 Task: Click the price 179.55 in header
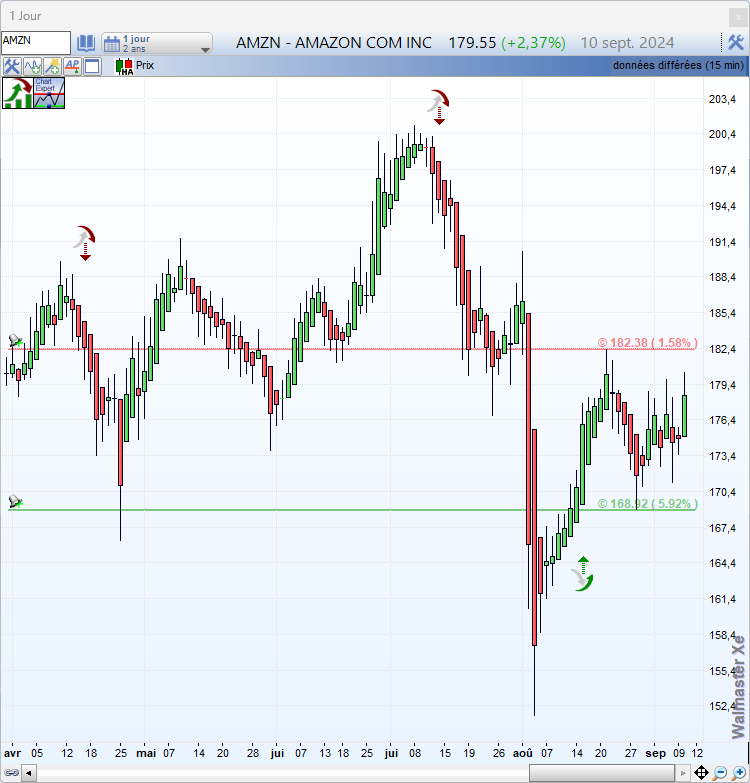coord(472,43)
